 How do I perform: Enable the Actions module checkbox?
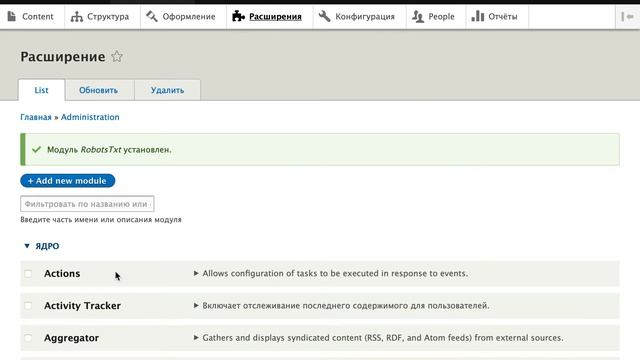28,273
